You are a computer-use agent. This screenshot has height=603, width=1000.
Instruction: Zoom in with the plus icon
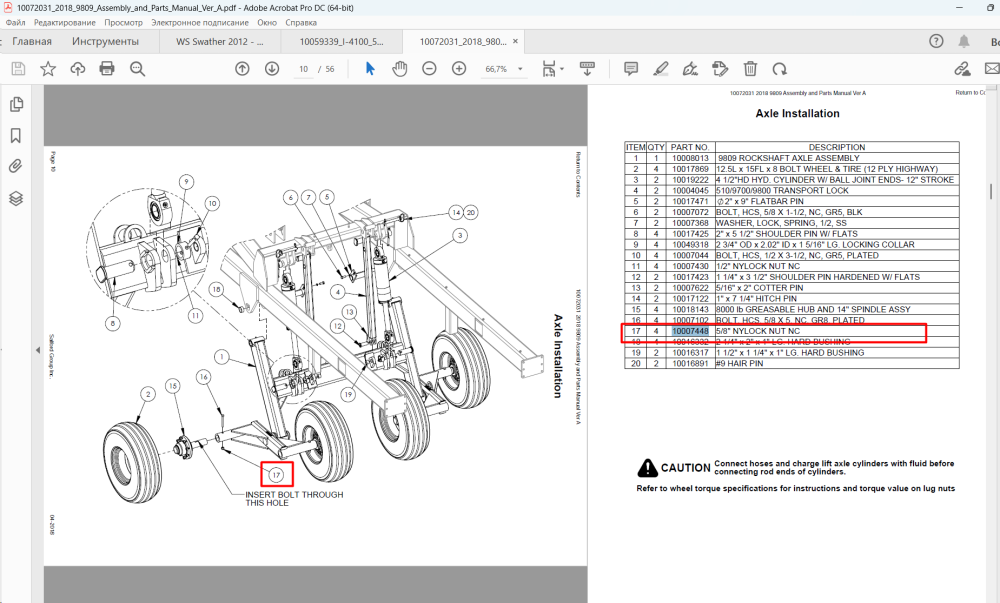point(459,69)
